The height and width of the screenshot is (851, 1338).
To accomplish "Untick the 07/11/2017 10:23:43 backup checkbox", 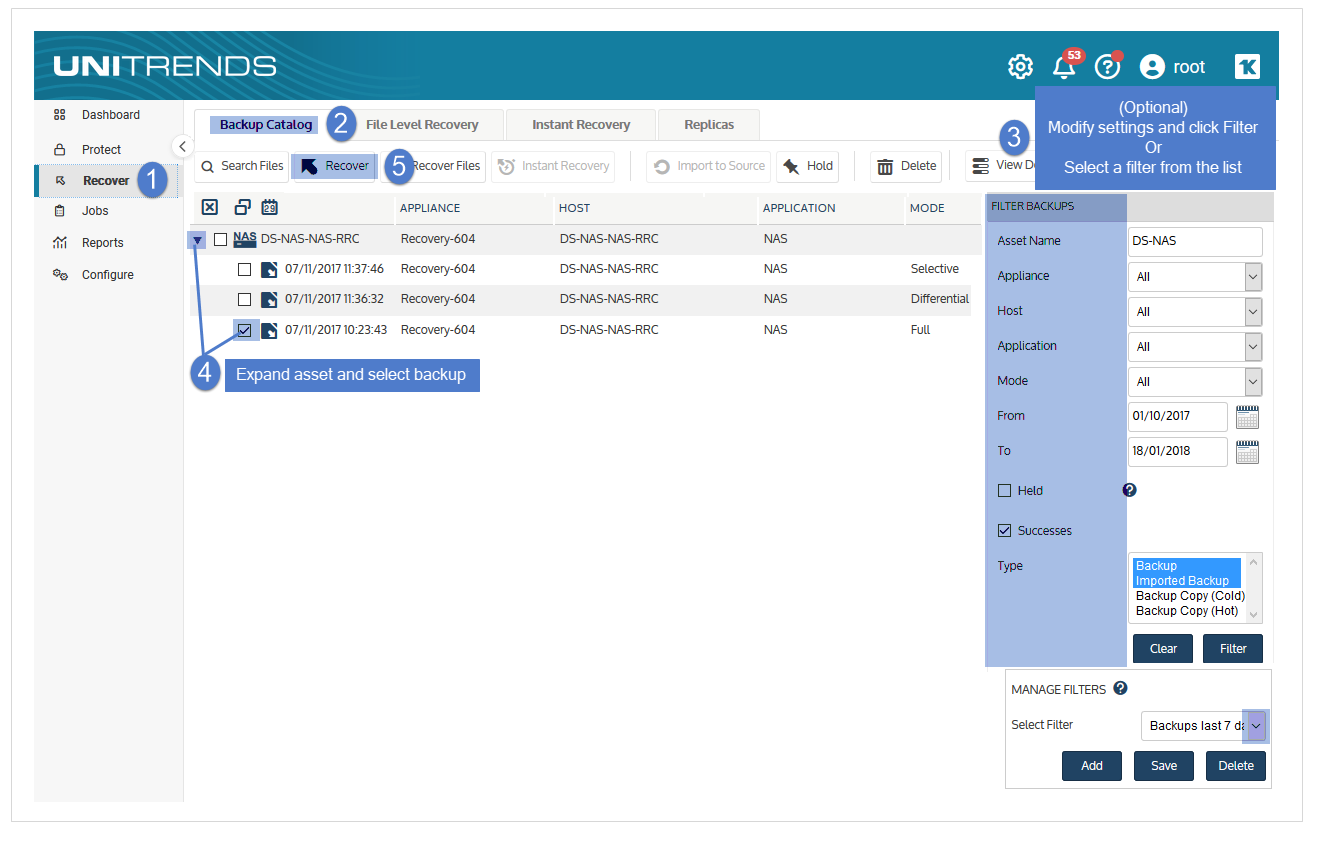I will 244,330.
